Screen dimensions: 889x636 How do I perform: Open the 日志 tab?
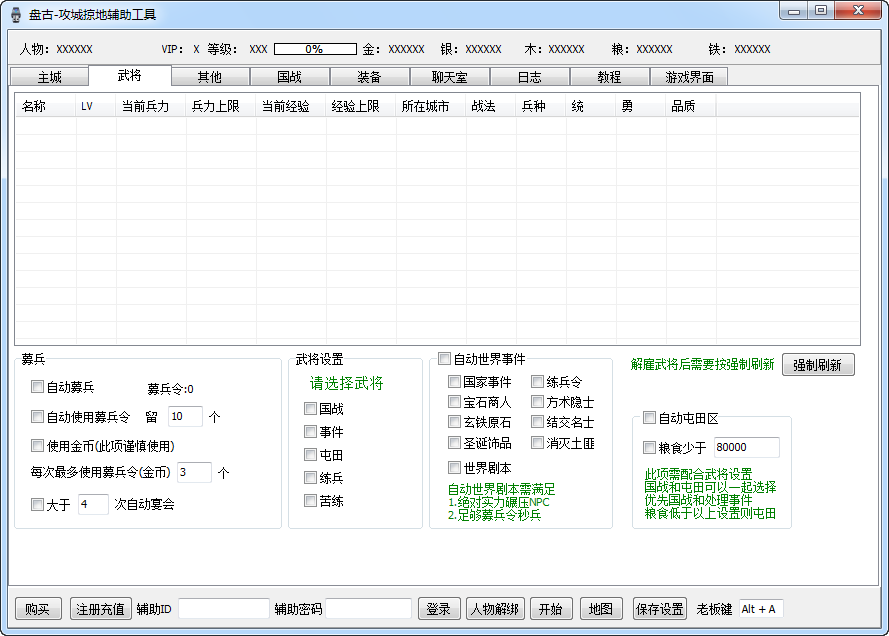click(530, 76)
